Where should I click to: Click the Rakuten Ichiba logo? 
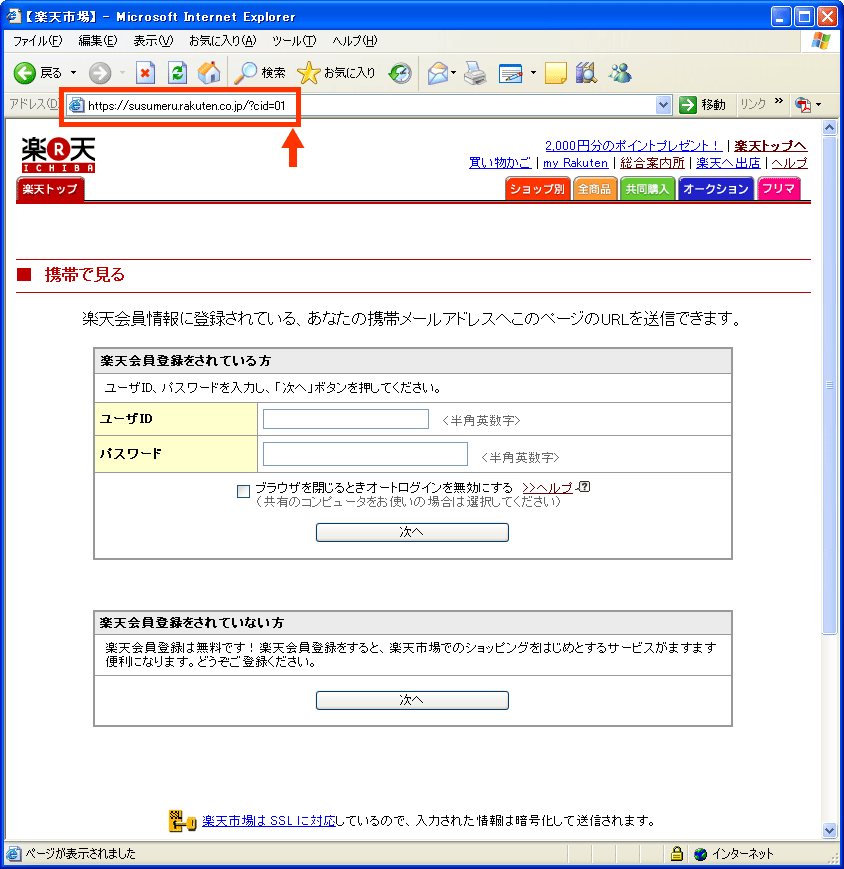pyautogui.click(x=58, y=155)
